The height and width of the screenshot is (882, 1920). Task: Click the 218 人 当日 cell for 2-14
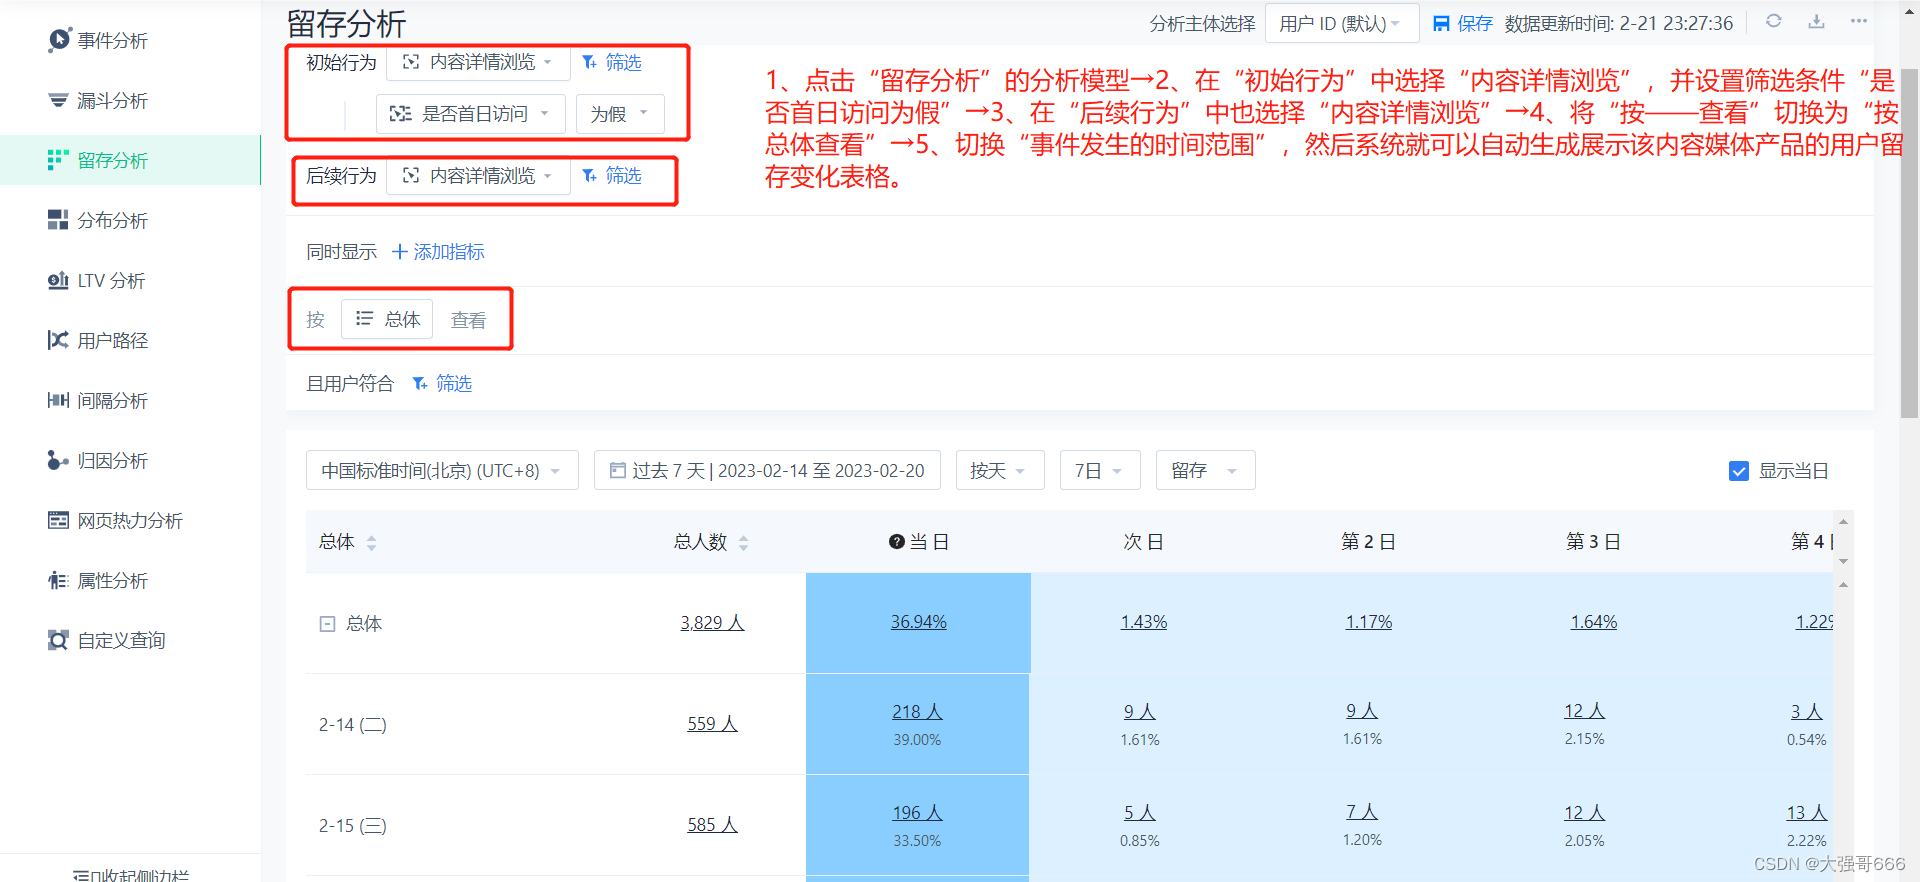tap(918, 712)
